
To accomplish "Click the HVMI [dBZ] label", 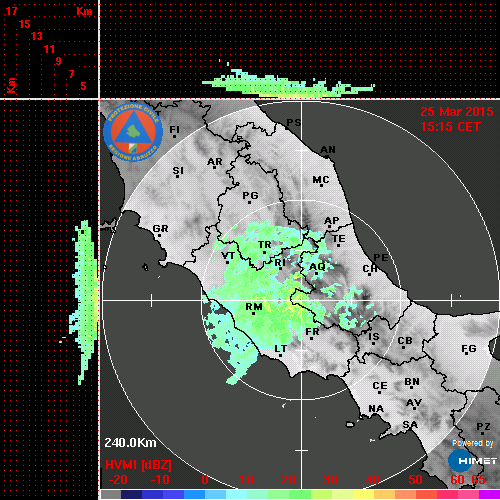I will click(138, 465).
